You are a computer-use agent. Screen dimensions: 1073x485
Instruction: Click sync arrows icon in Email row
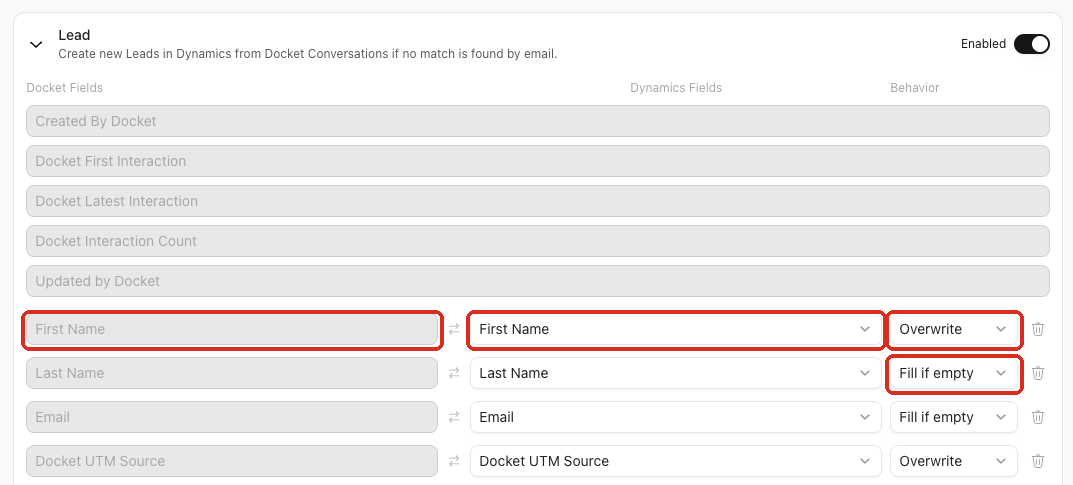point(454,417)
